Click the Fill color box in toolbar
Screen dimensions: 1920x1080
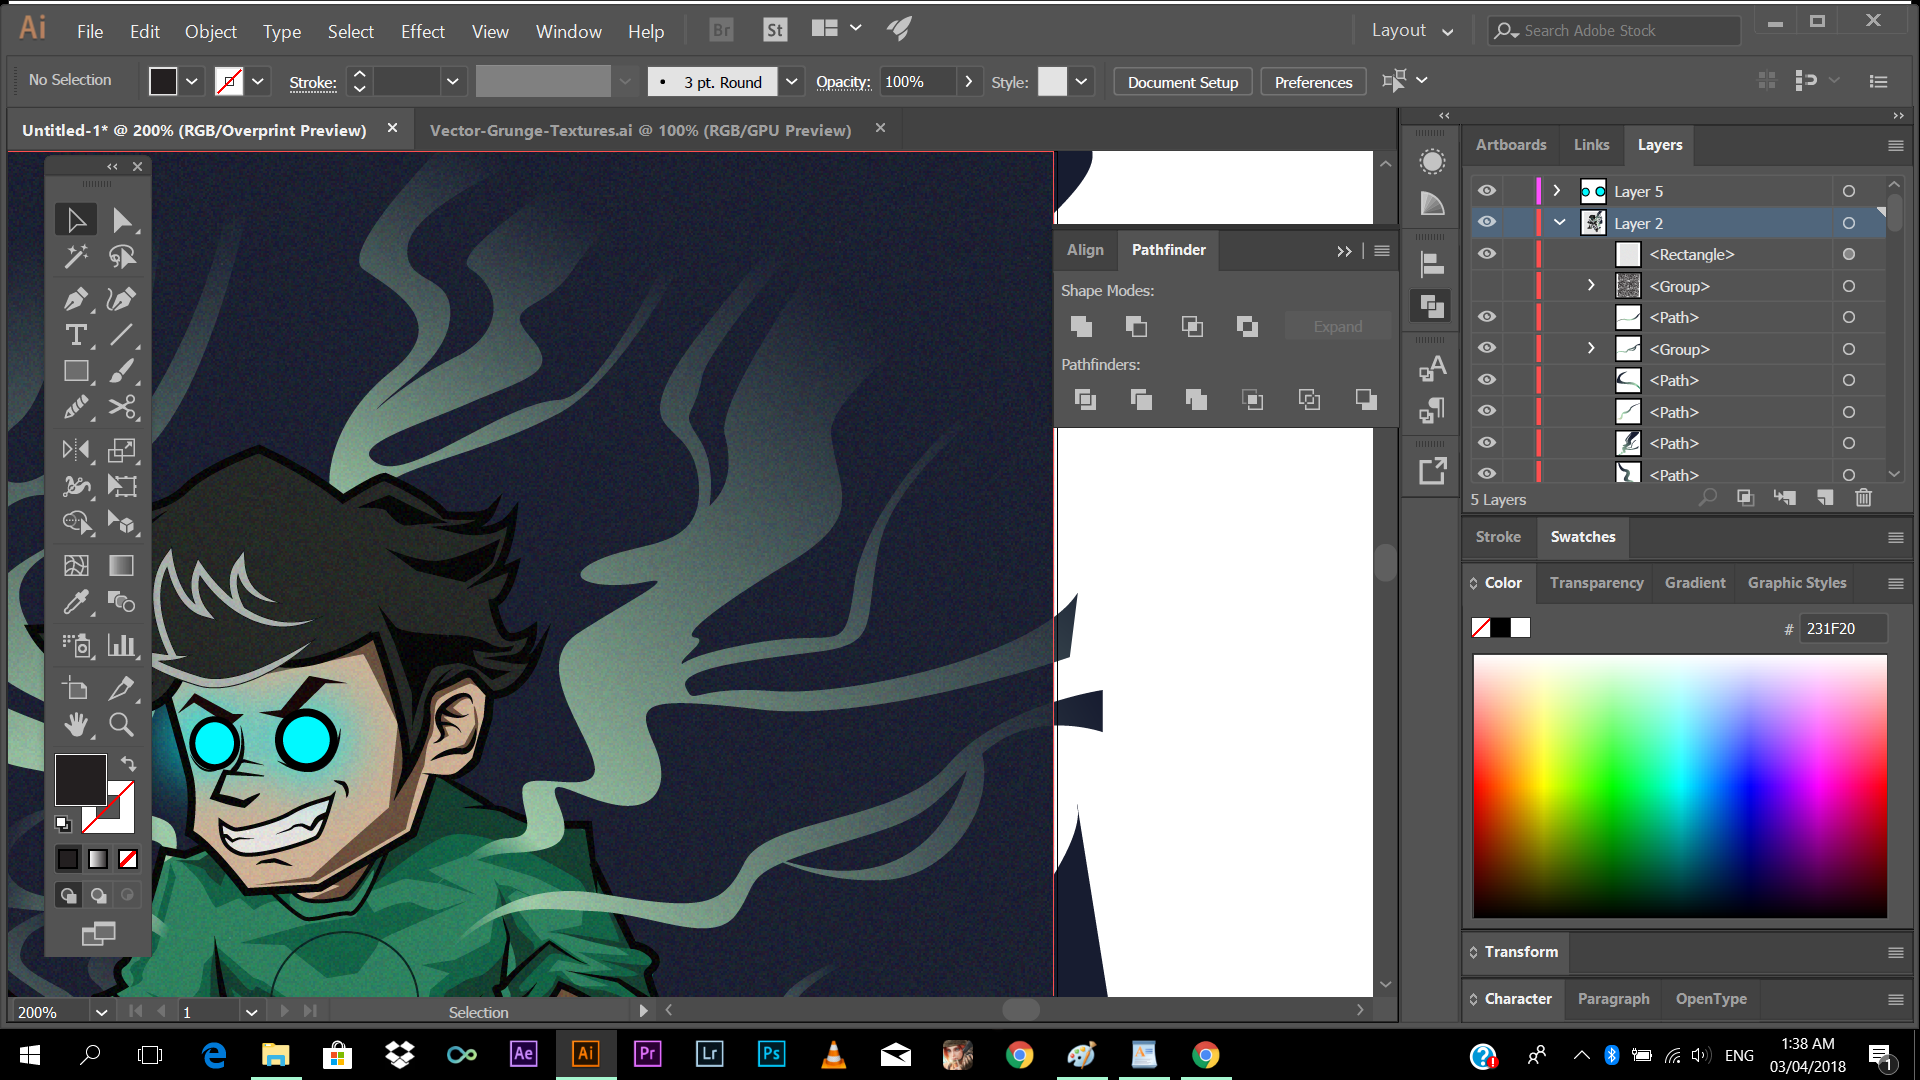[x=80, y=780]
